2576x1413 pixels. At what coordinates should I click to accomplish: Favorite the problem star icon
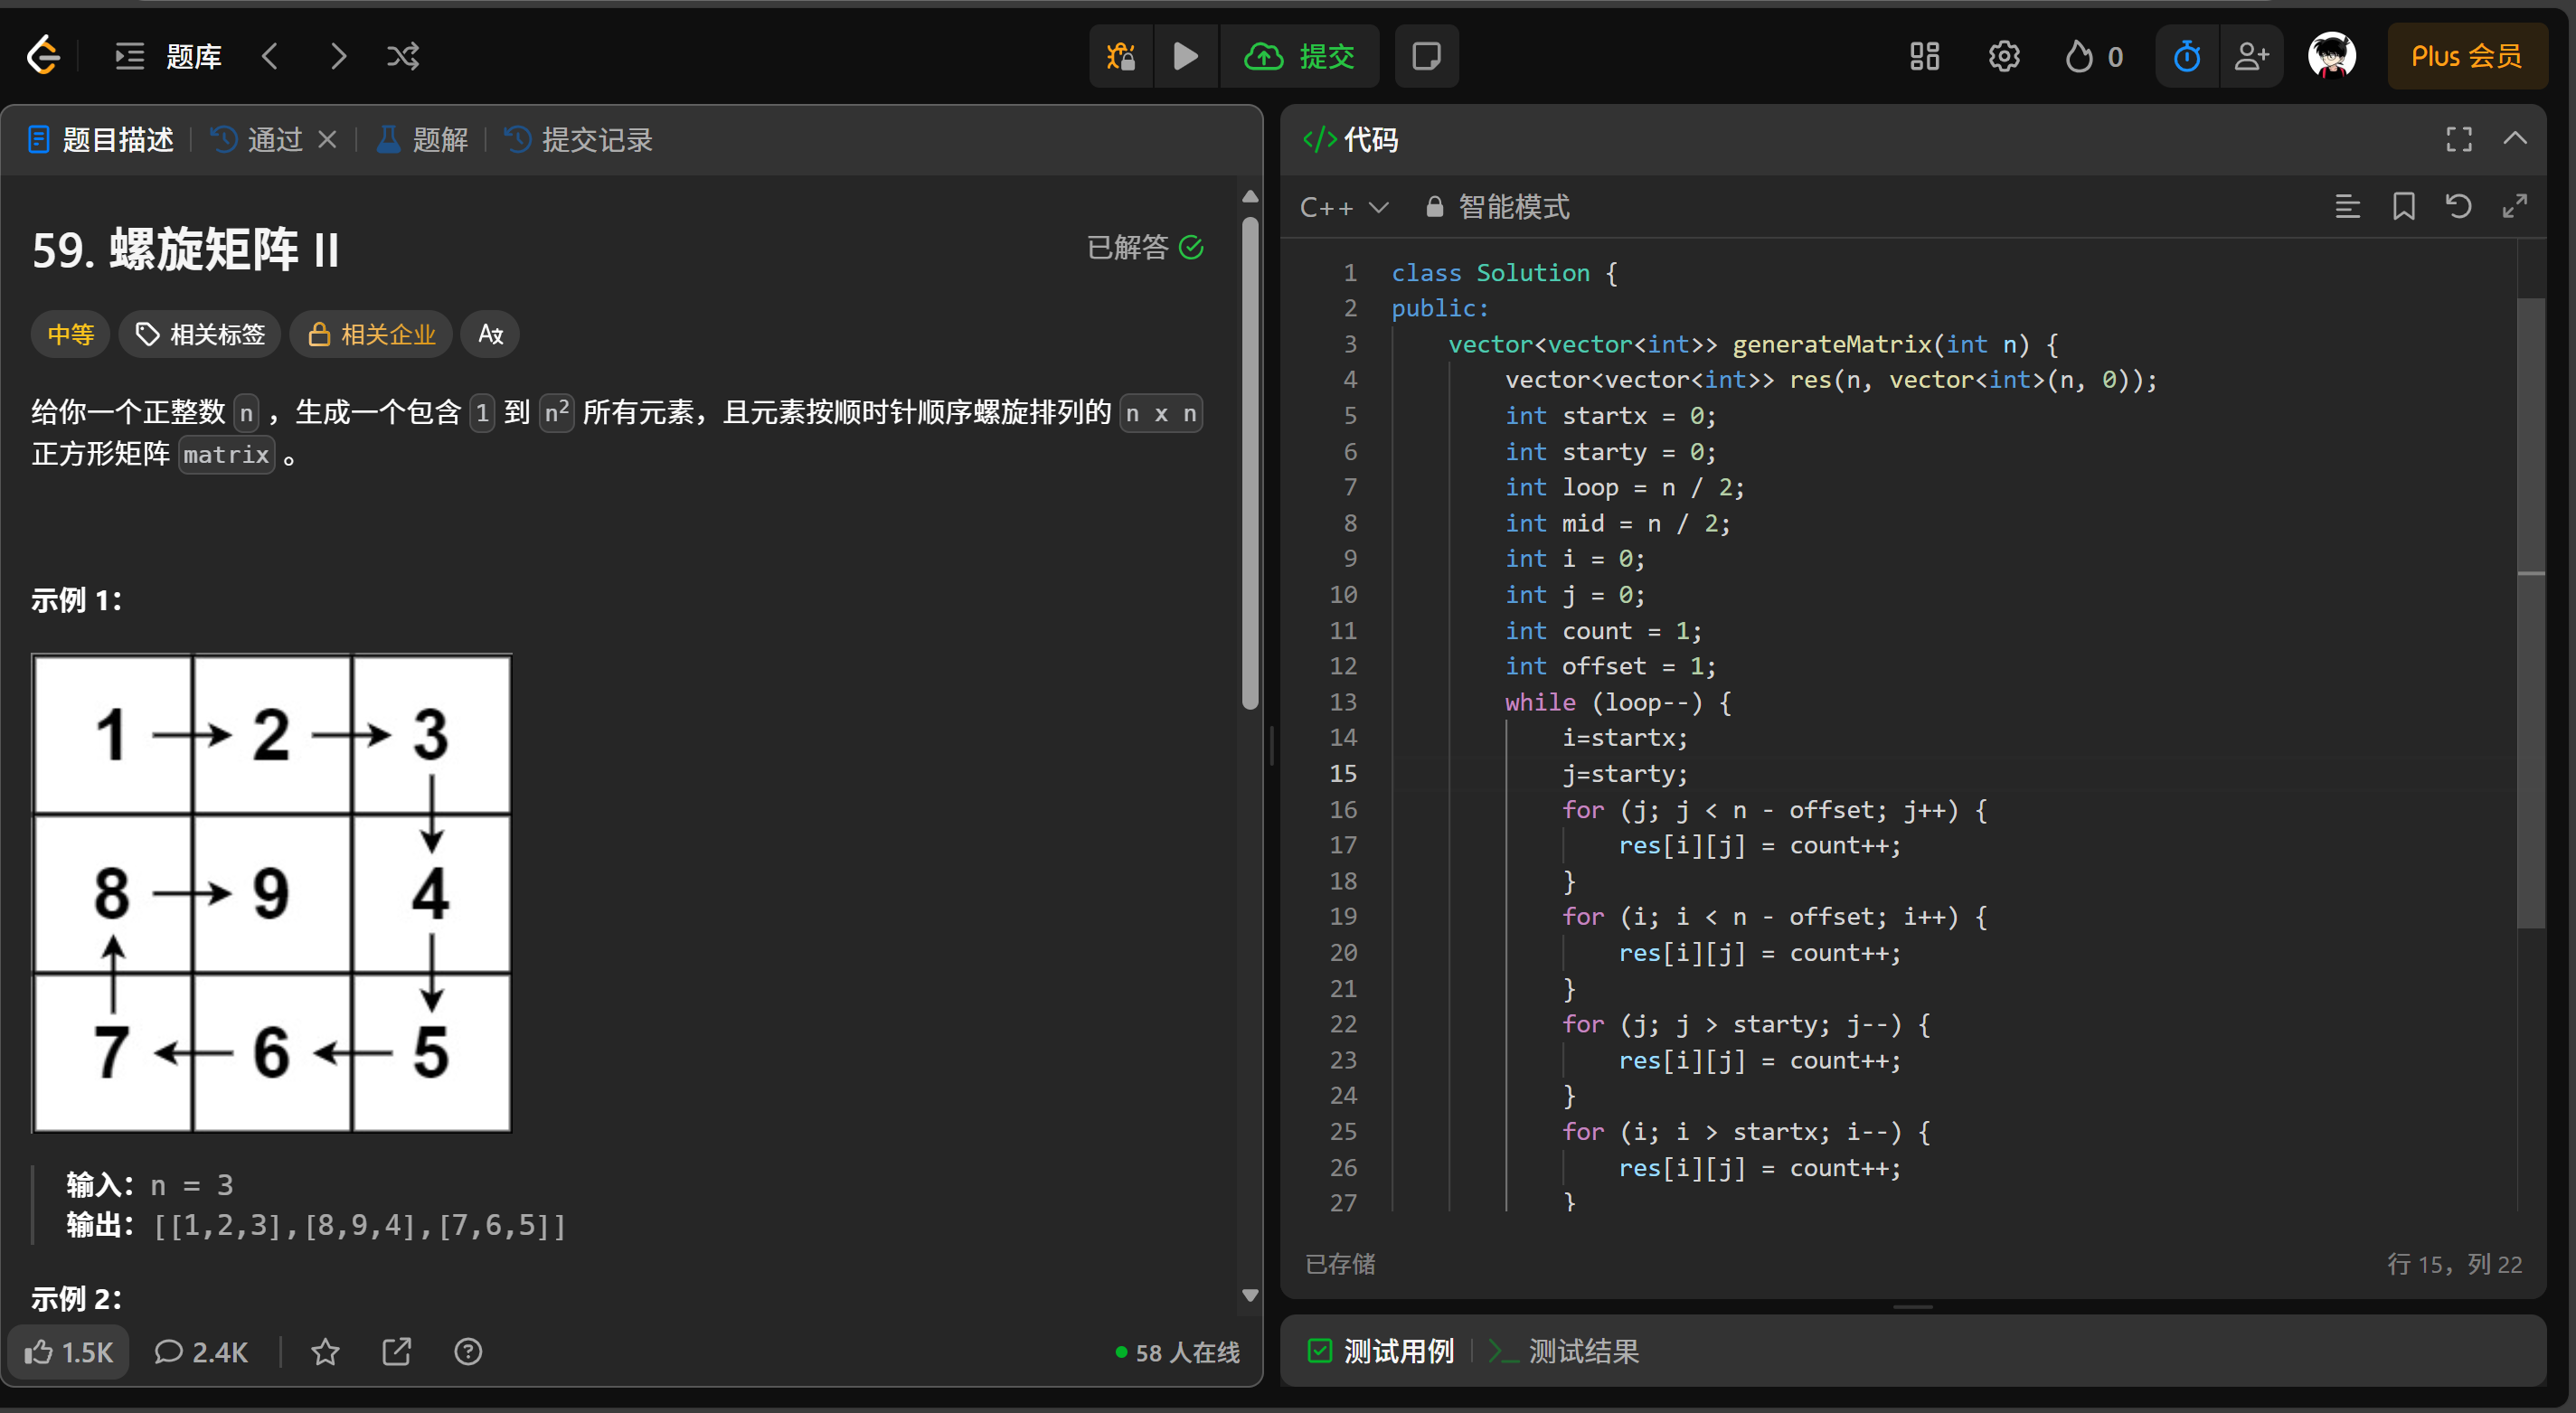[325, 1352]
